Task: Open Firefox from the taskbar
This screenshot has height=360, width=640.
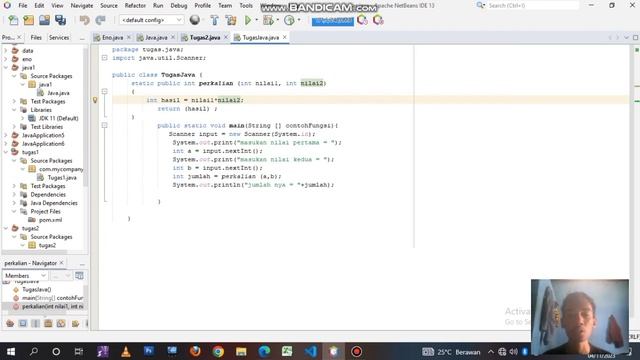Action: tap(195, 351)
